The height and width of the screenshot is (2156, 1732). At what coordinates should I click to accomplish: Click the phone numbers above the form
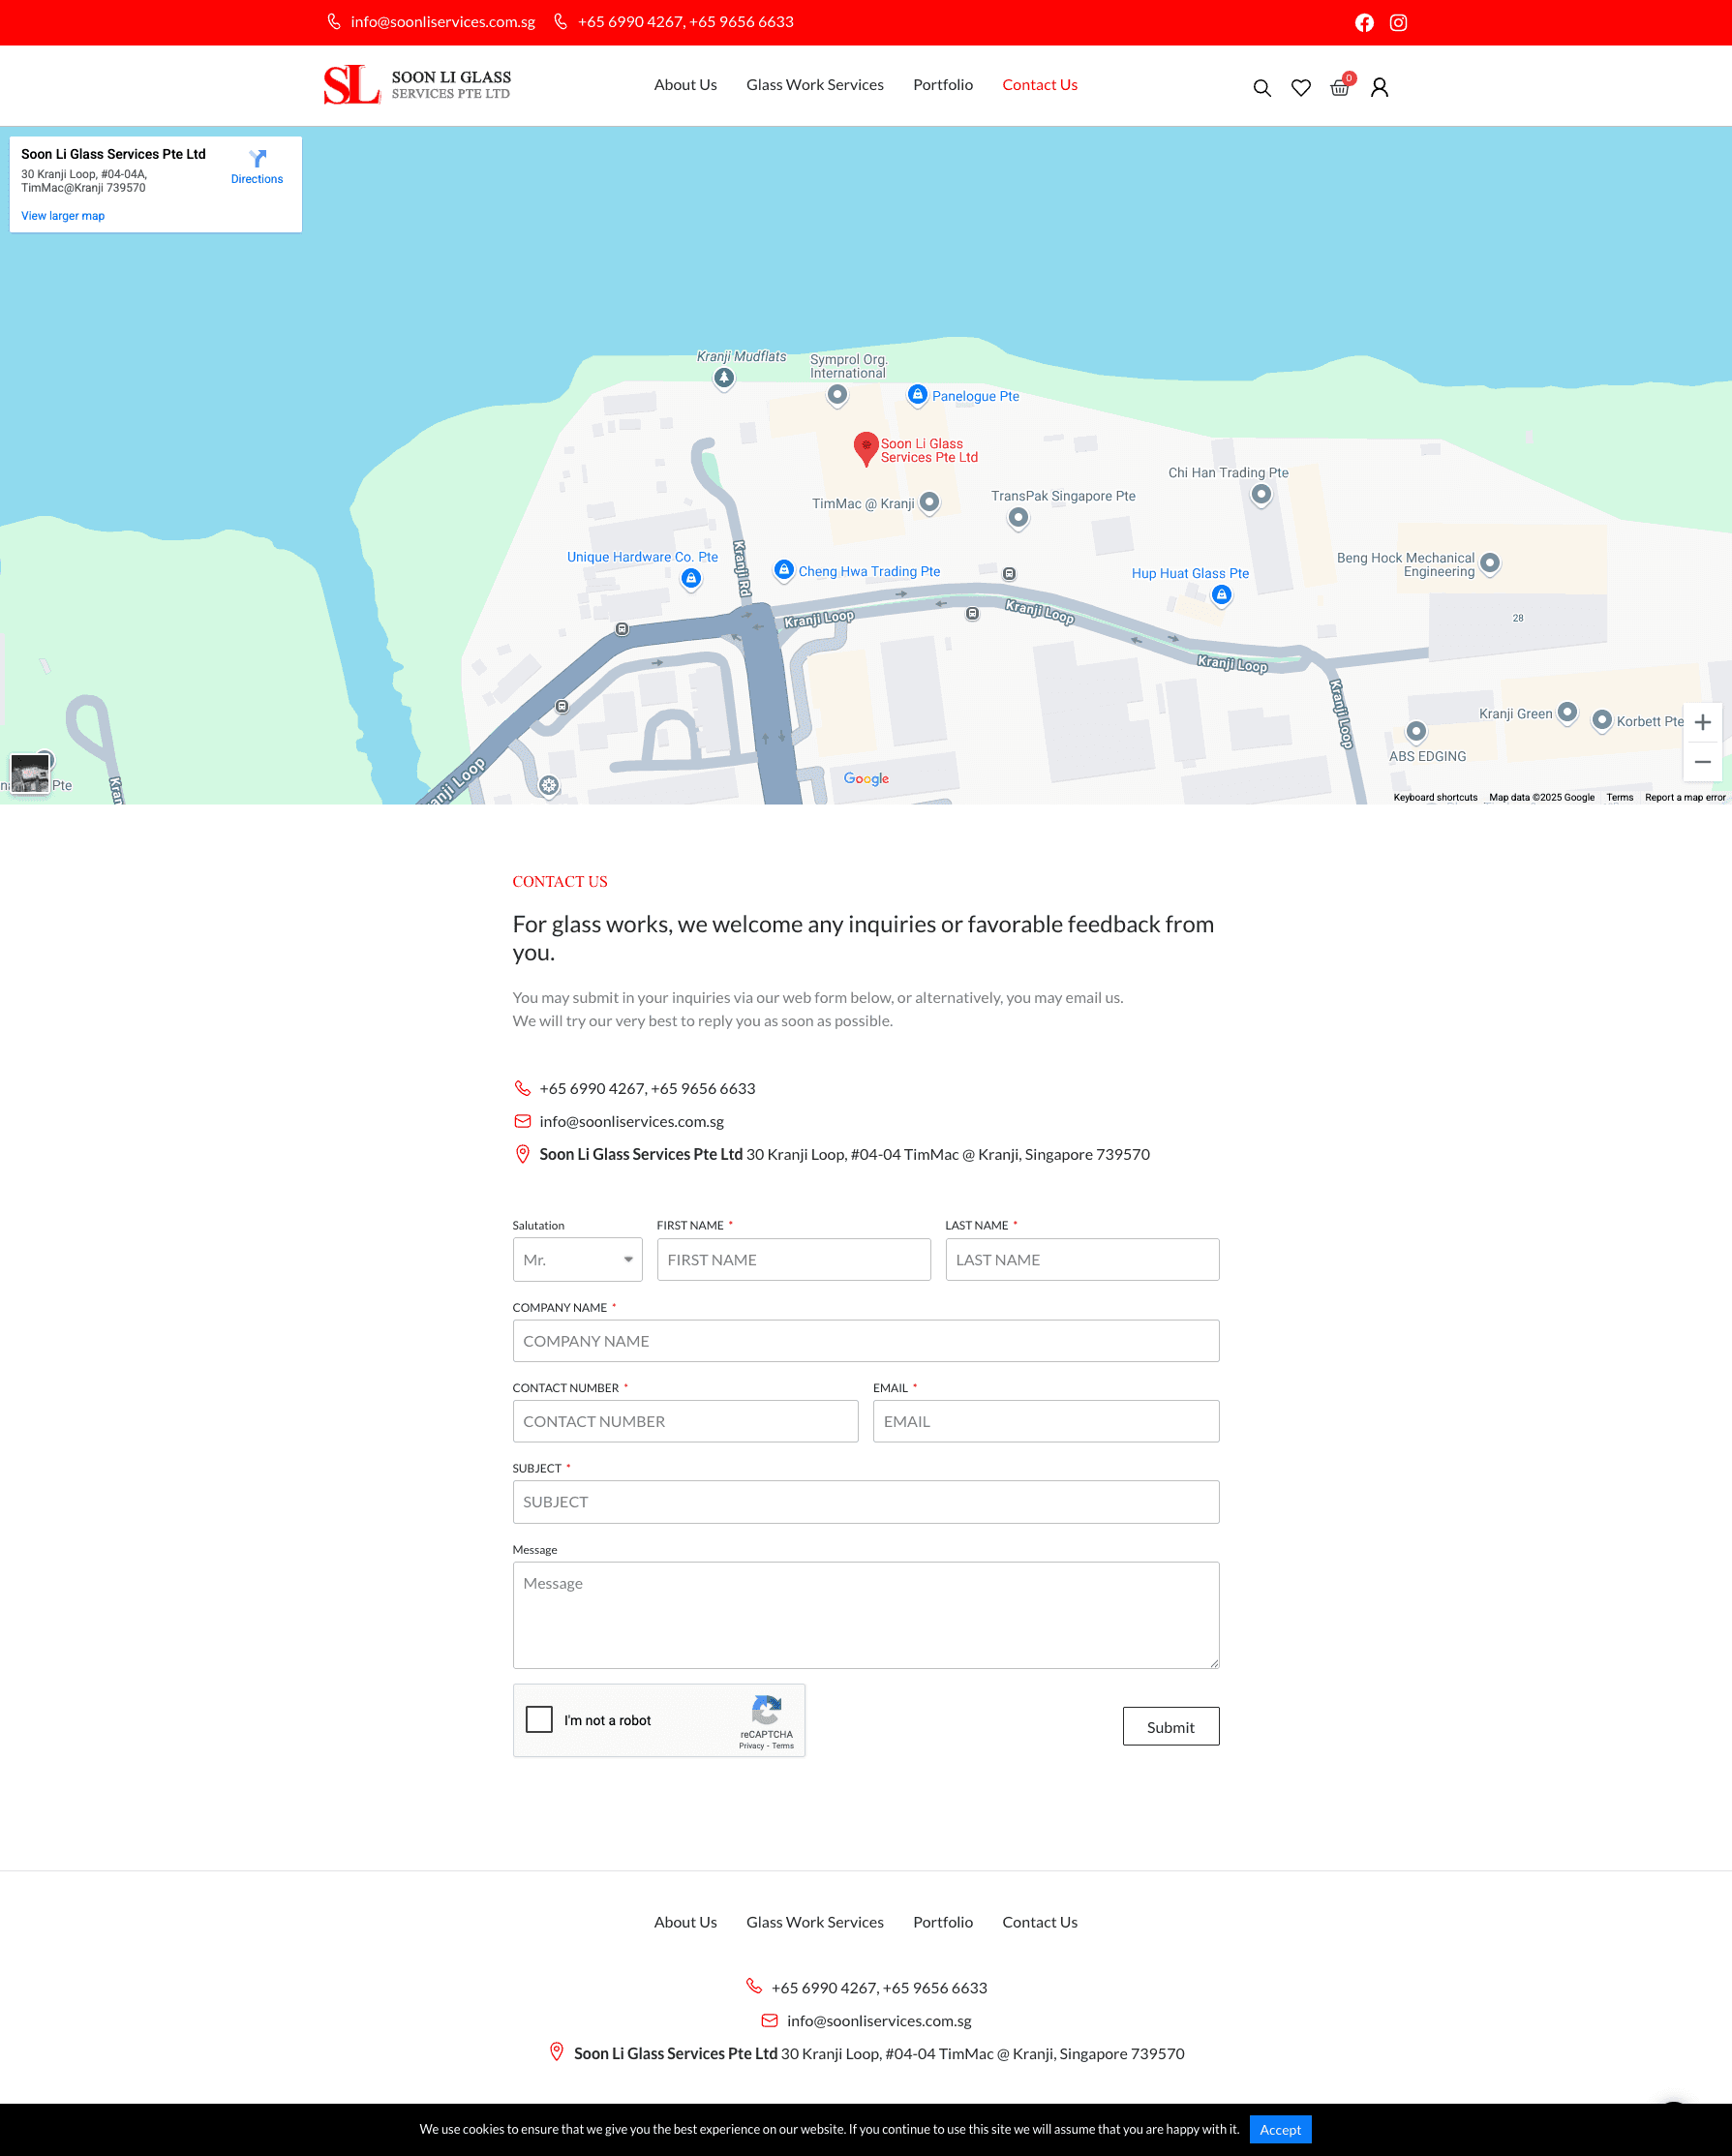point(647,1088)
